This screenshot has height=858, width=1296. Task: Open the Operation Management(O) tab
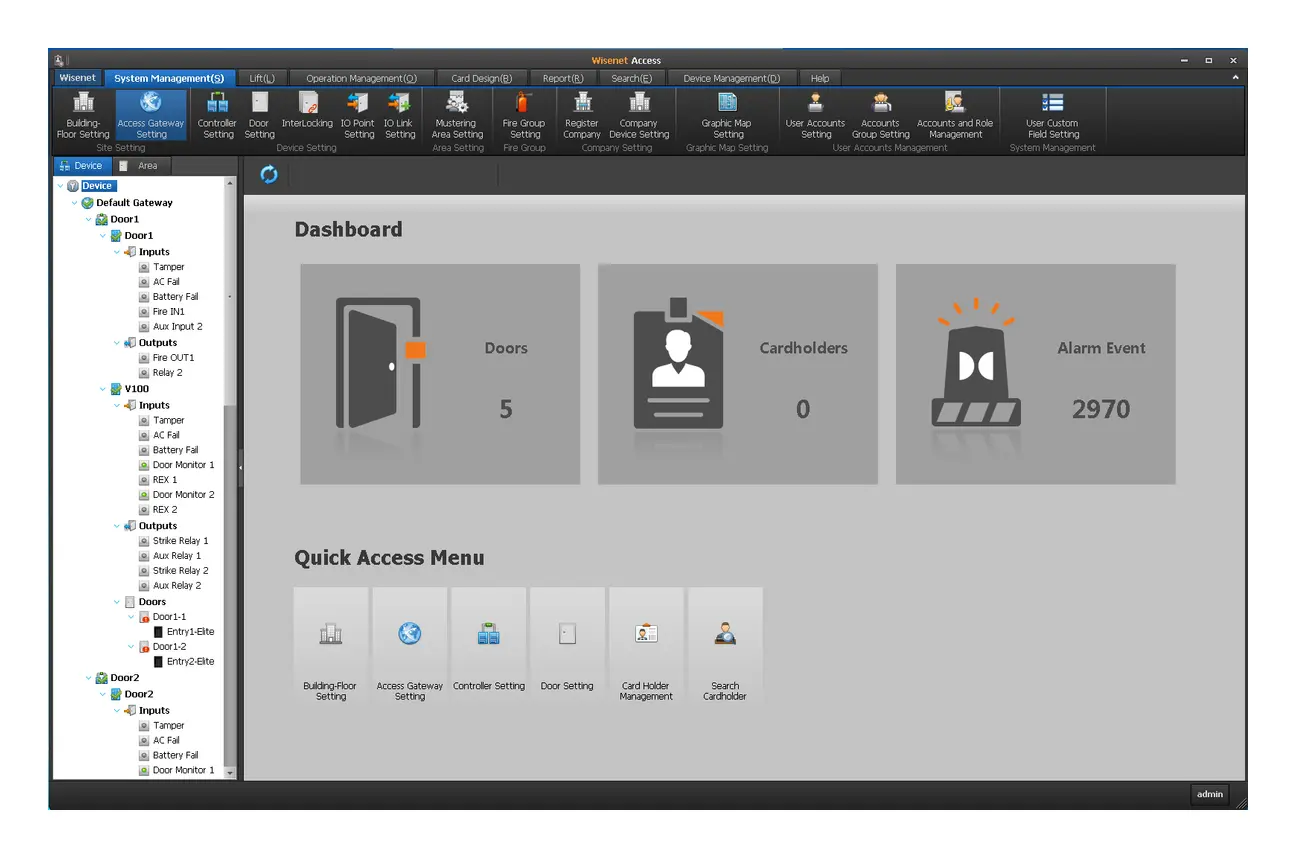point(361,78)
